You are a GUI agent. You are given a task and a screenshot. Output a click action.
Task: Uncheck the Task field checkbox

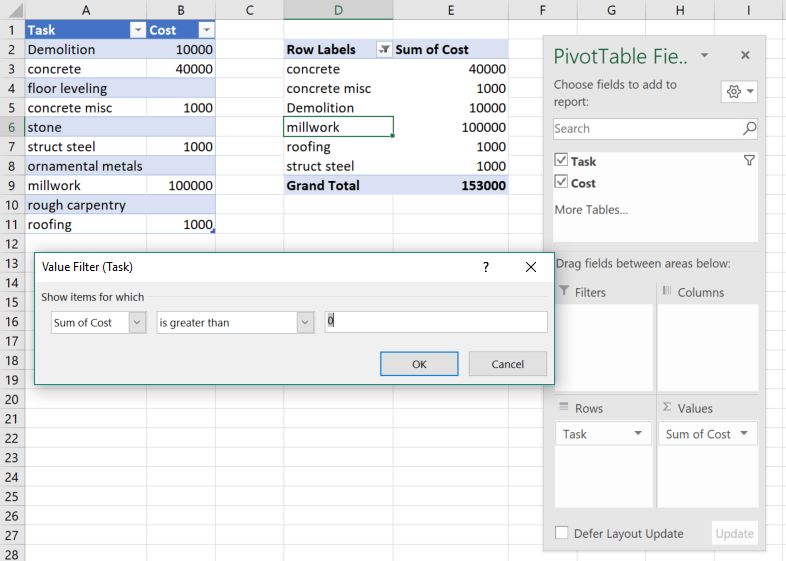(561, 160)
